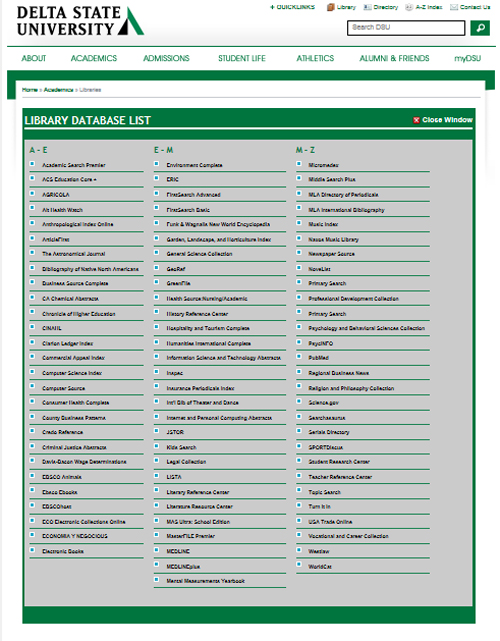Click the bullet icon beside Westlaw
The image size is (500, 641).
[x=299, y=550]
